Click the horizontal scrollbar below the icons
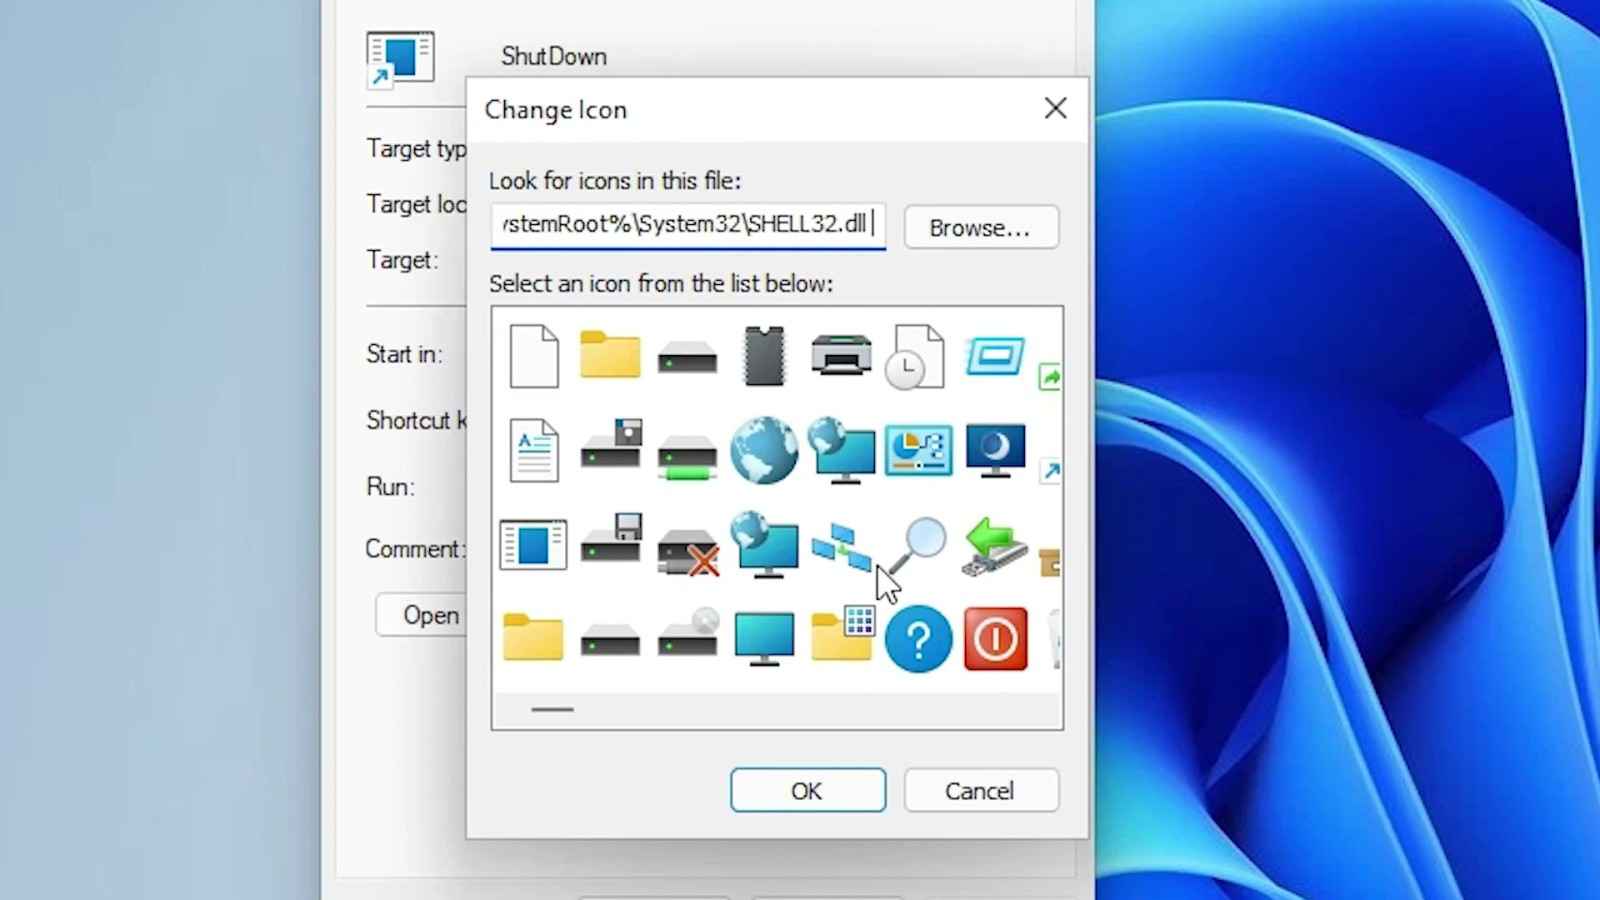1600x900 pixels. [x=552, y=710]
